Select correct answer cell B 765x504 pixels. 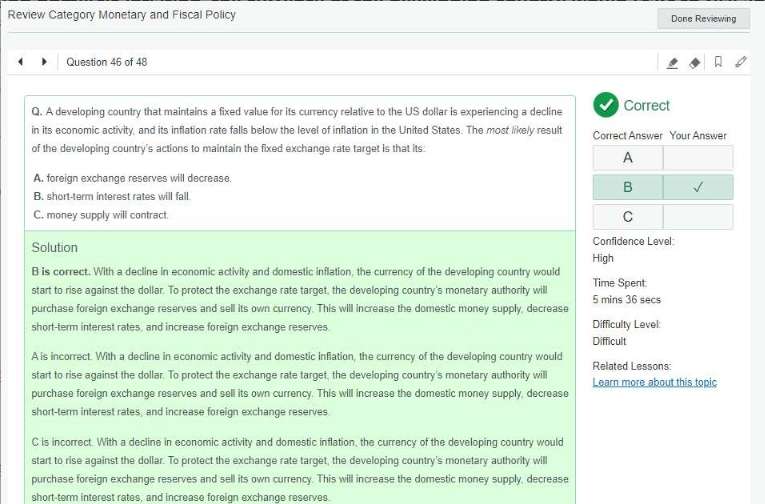(627, 187)
